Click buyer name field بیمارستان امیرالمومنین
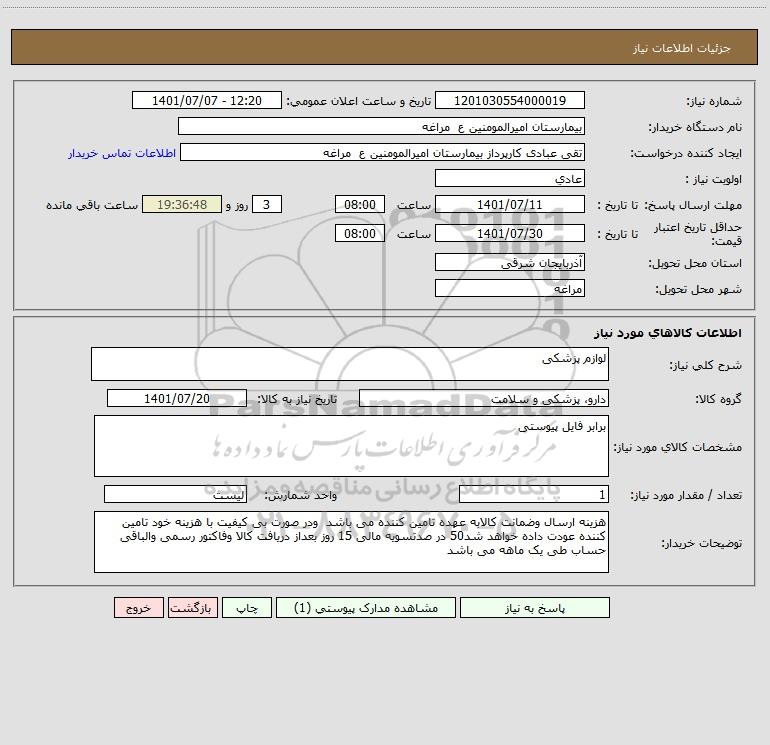The height and width of the screenshot is (745, 770). pos(381,126)
